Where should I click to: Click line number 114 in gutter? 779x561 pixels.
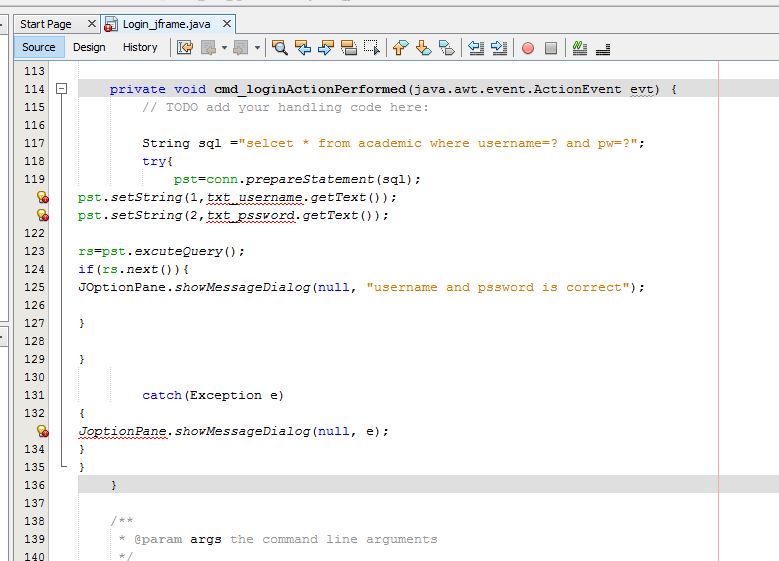[x=34, y=89]
